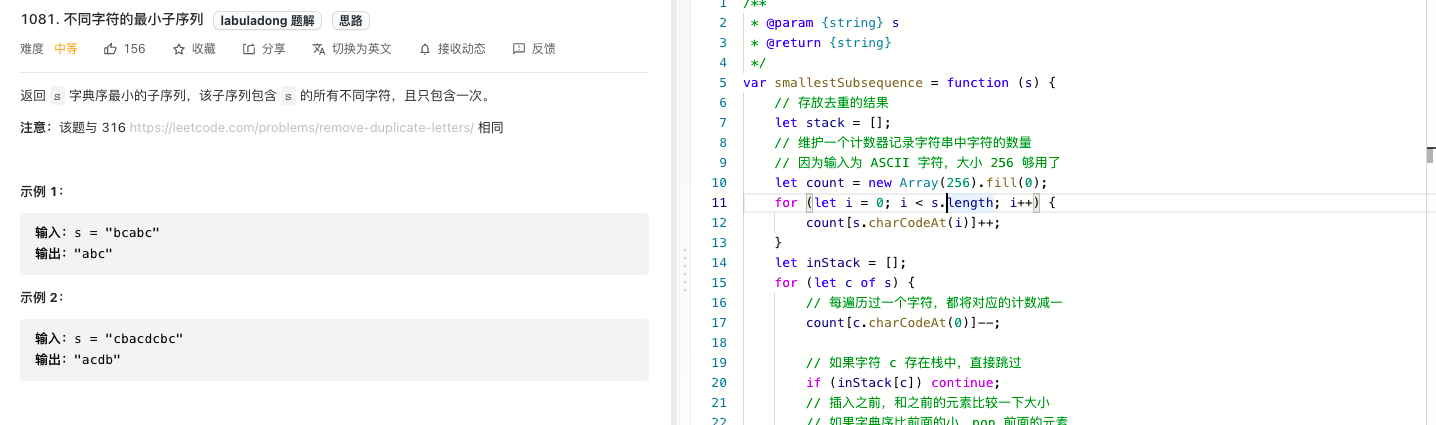
Task: Click the 'for (let c of s)' line
Action: 844,282
